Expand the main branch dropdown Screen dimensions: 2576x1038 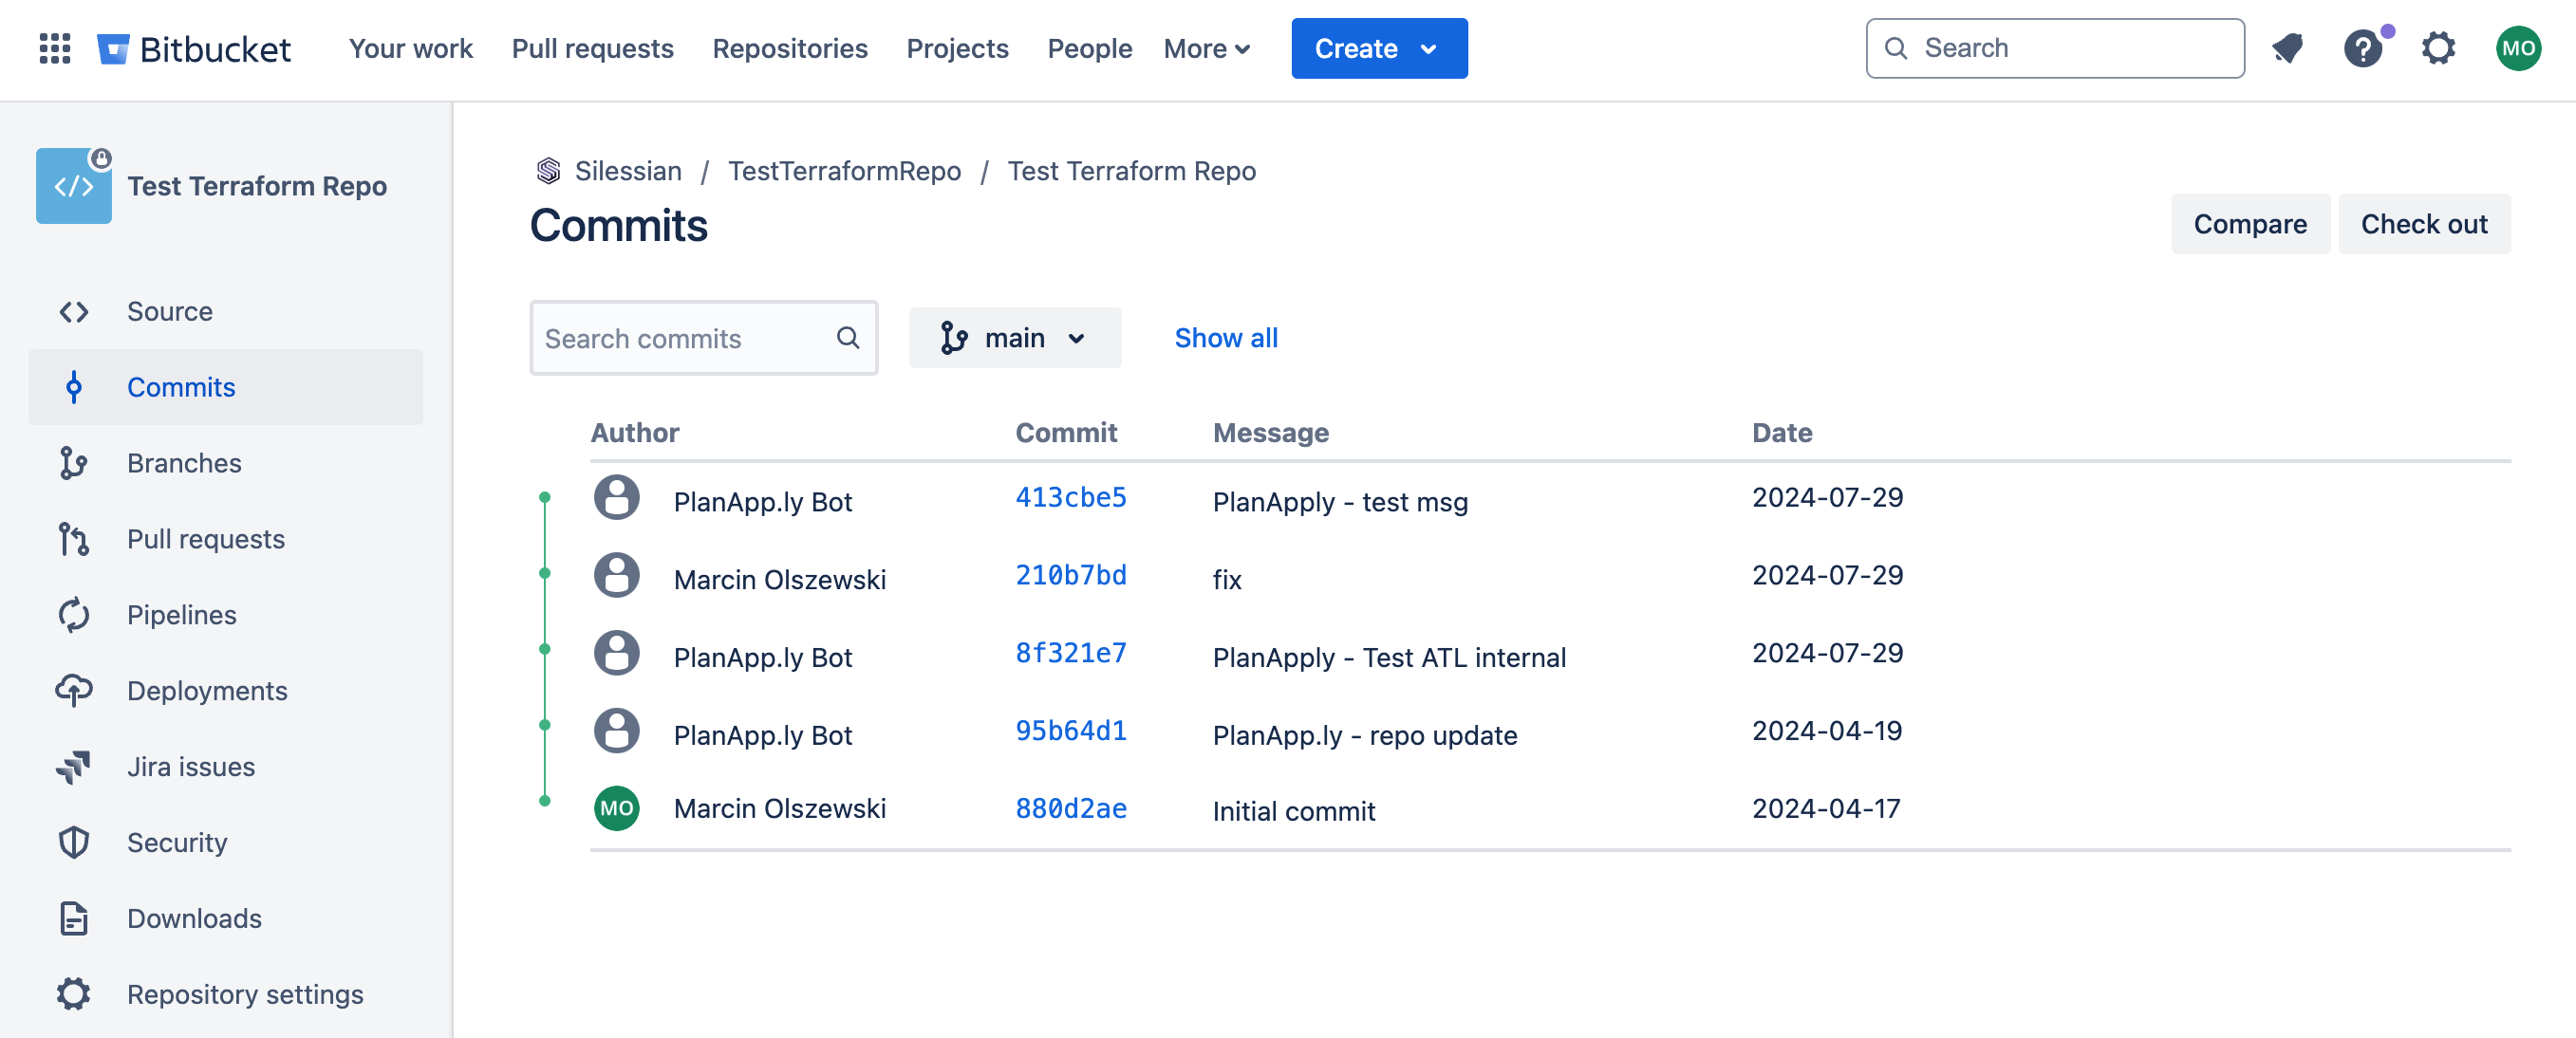(1014, 338)
